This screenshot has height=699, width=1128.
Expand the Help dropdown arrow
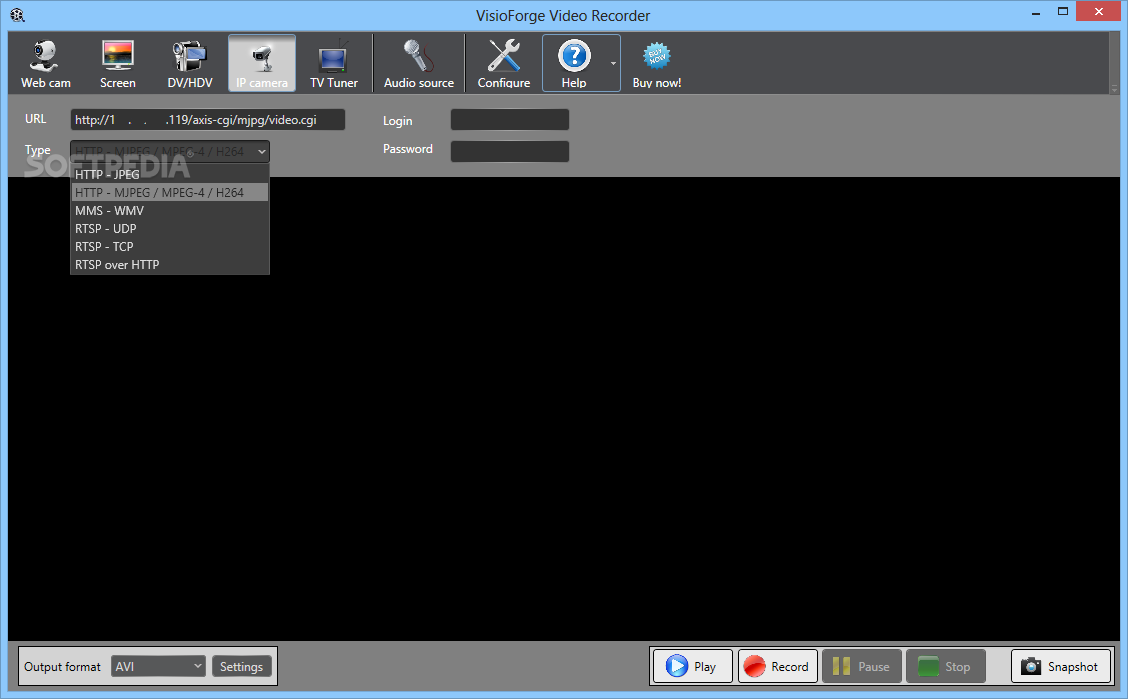(x=613, y=63)
